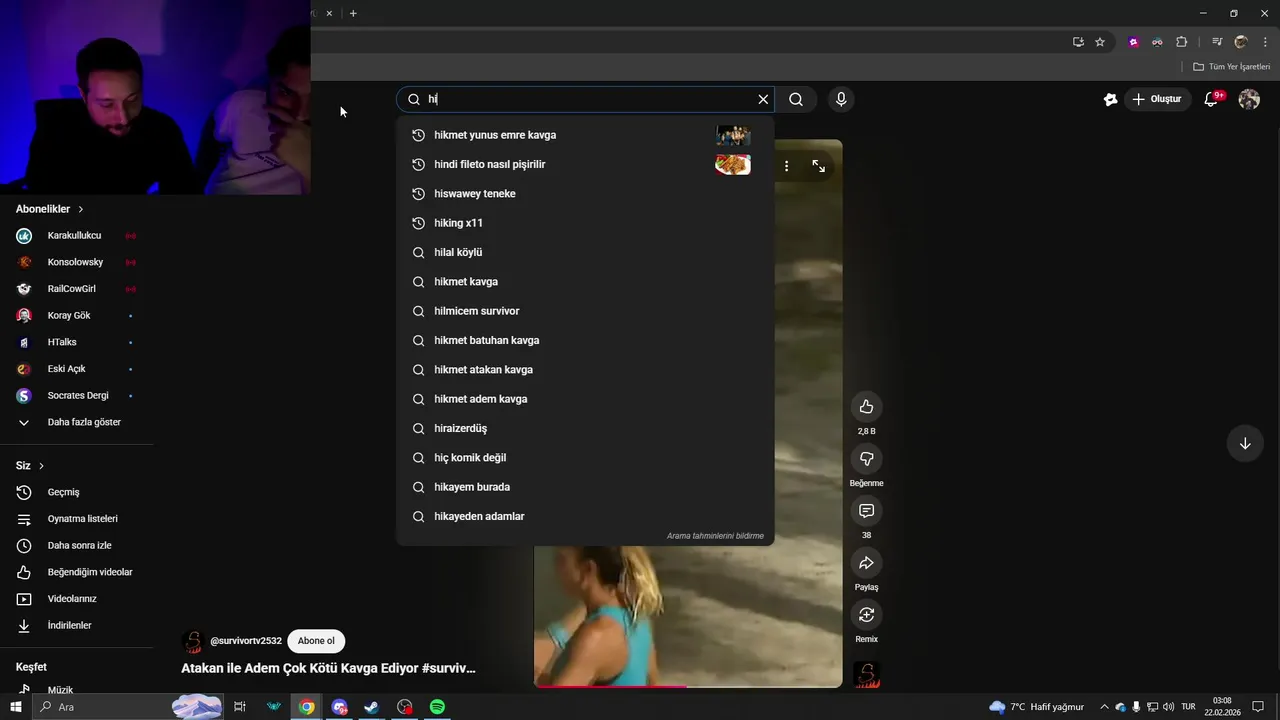This screenshot has height=720, width=1280.
Task: Open the Tüm Yer İşaretleri bookmarks folder
Action: click(1232, 67)
